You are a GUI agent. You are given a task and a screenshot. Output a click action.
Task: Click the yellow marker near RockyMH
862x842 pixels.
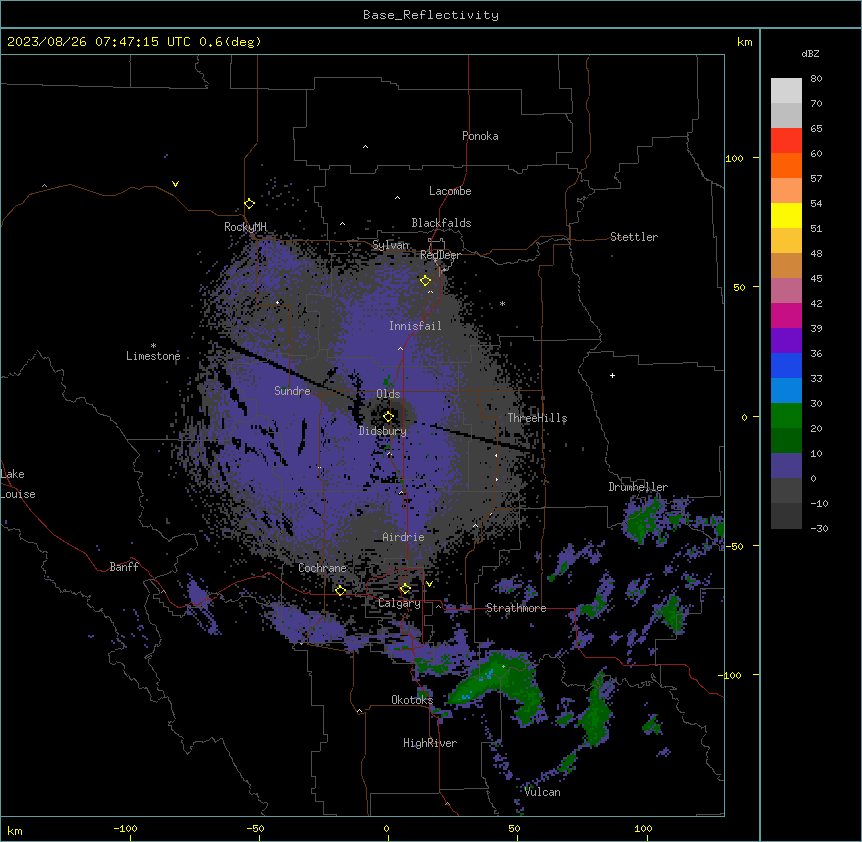pyautogui.click(x=250, y=204)
